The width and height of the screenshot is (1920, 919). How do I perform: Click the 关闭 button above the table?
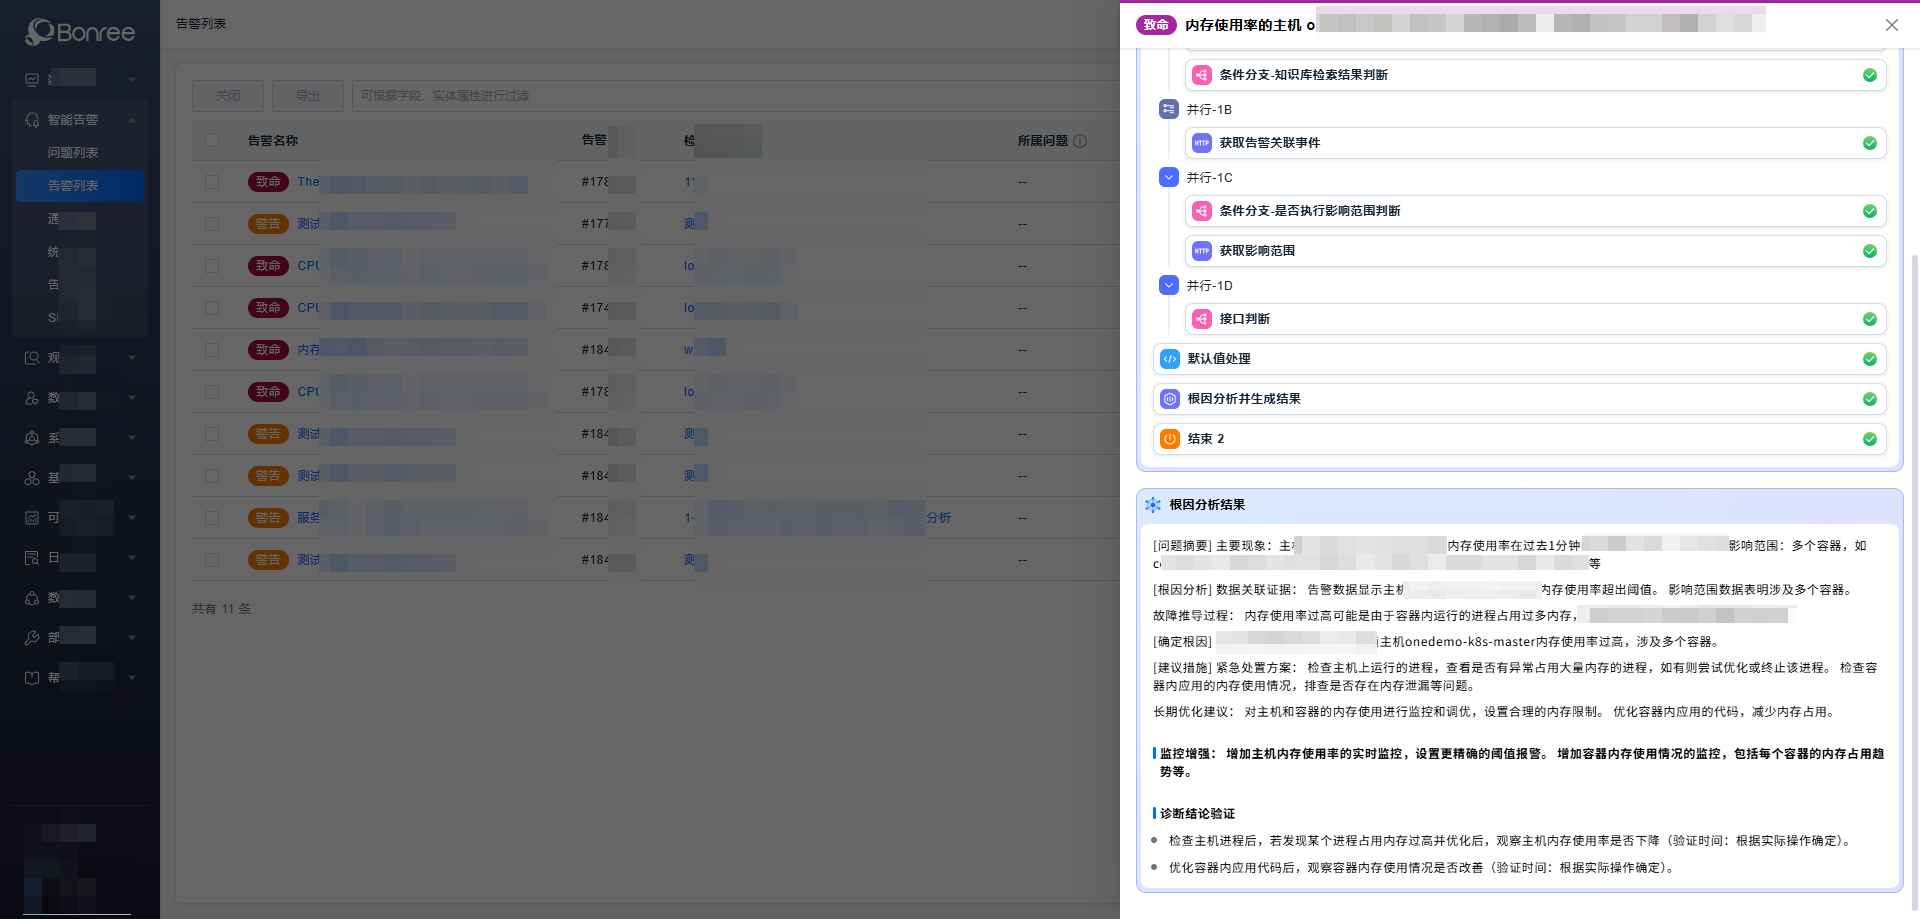tap(228, 96)
